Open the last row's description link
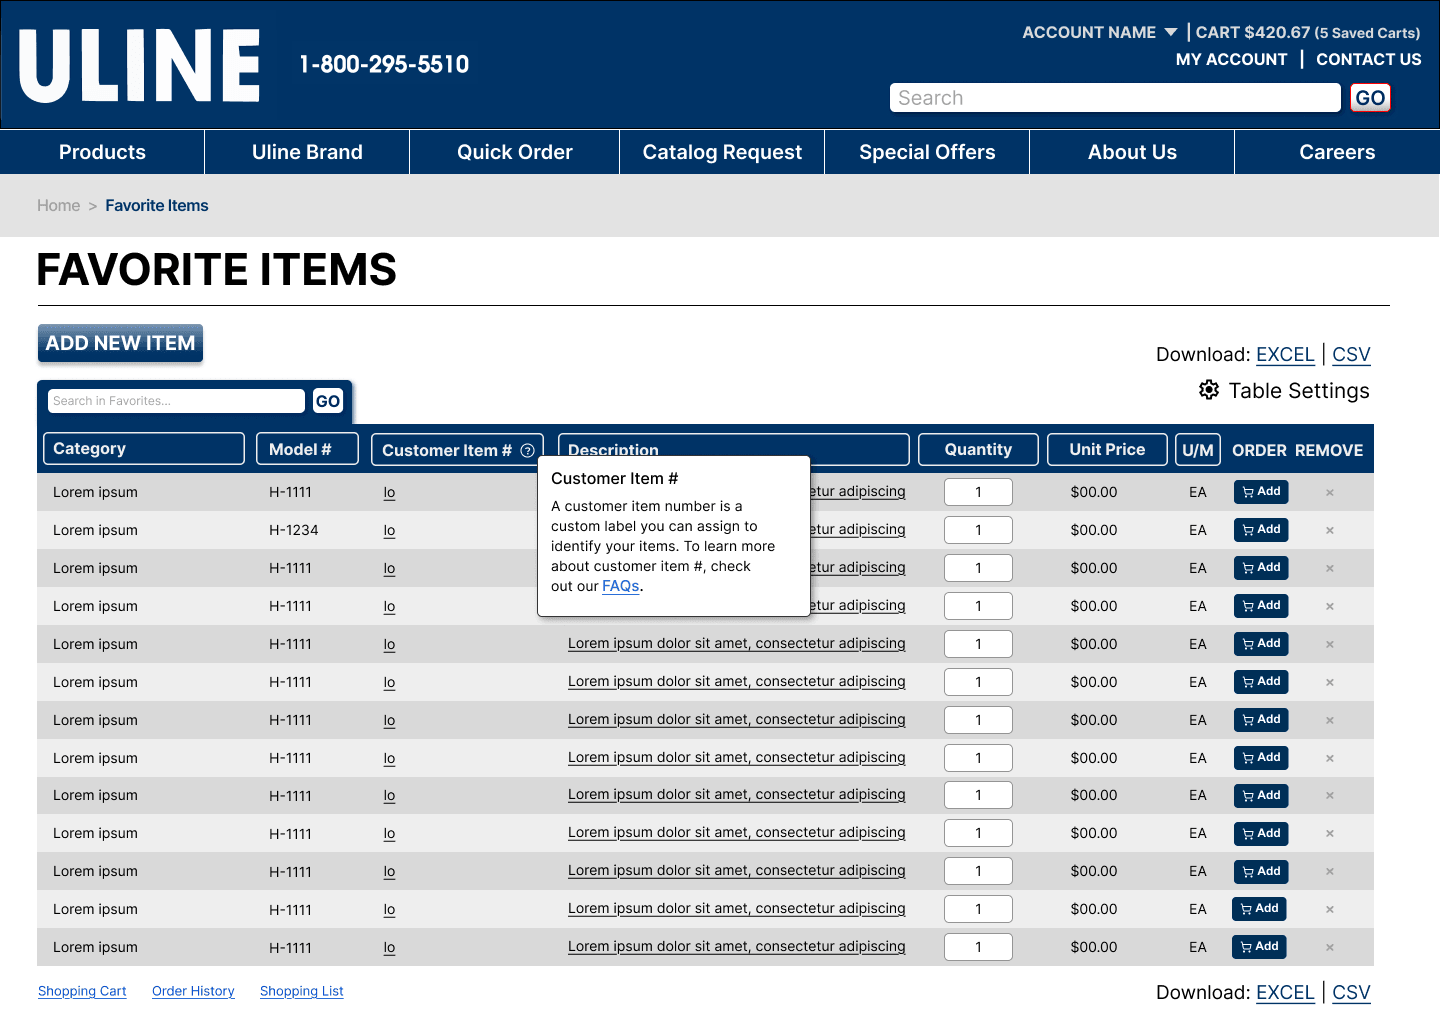 [736, 947]
